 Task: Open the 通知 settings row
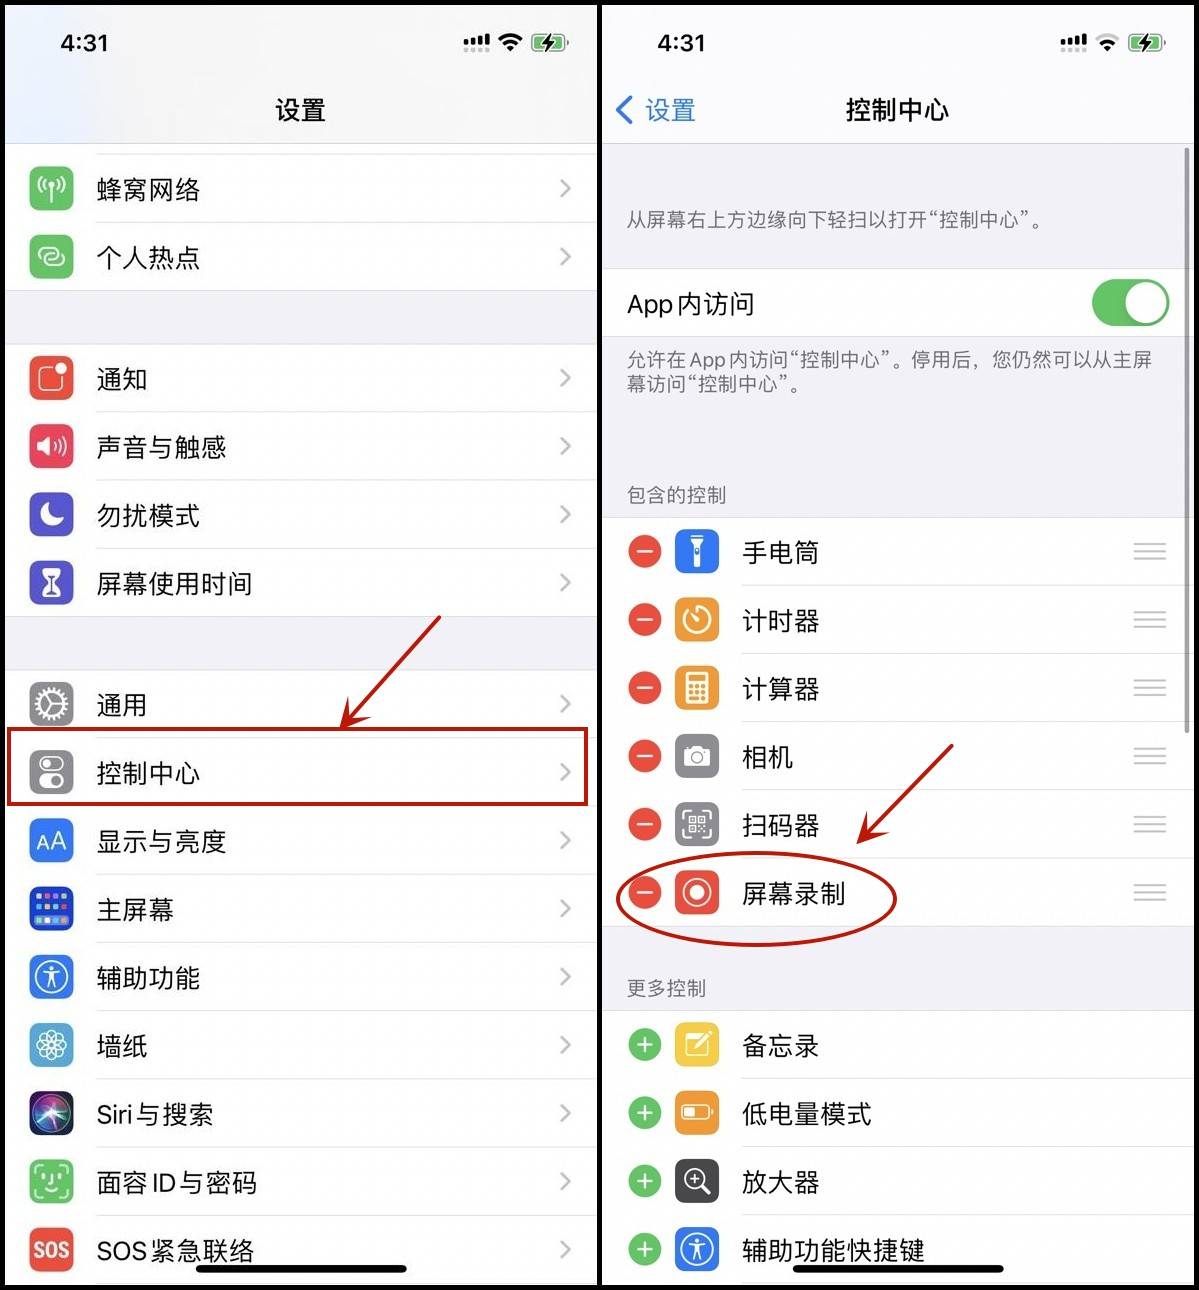click(300, 378)
